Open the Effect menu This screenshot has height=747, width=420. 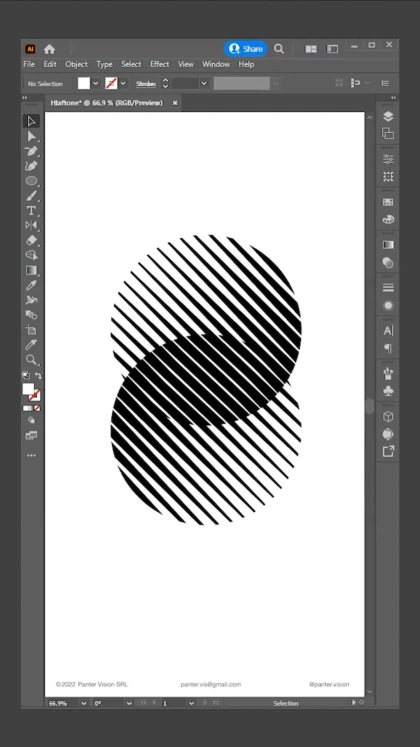(160, 64)
